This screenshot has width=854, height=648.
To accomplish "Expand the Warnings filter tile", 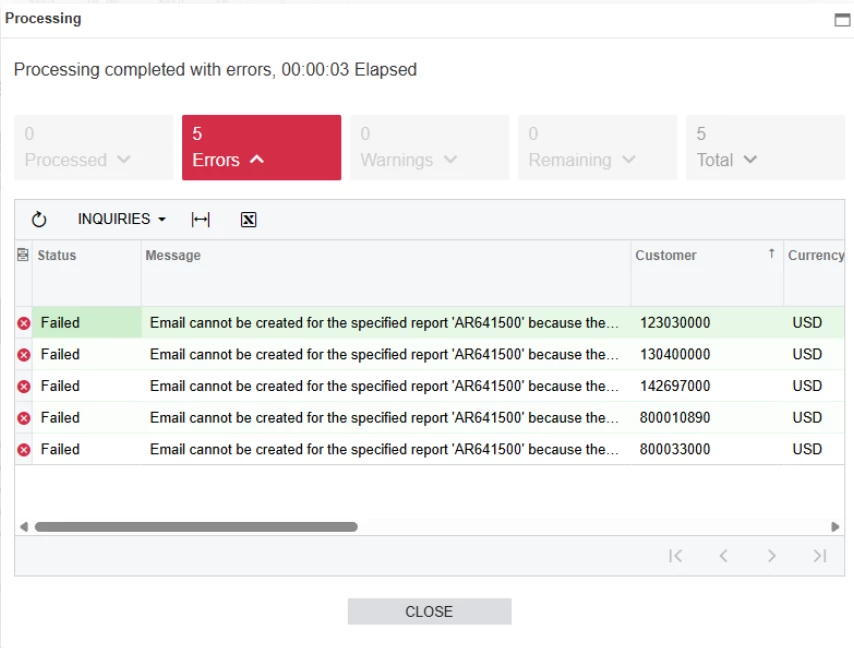I will [x=429, y=147].
